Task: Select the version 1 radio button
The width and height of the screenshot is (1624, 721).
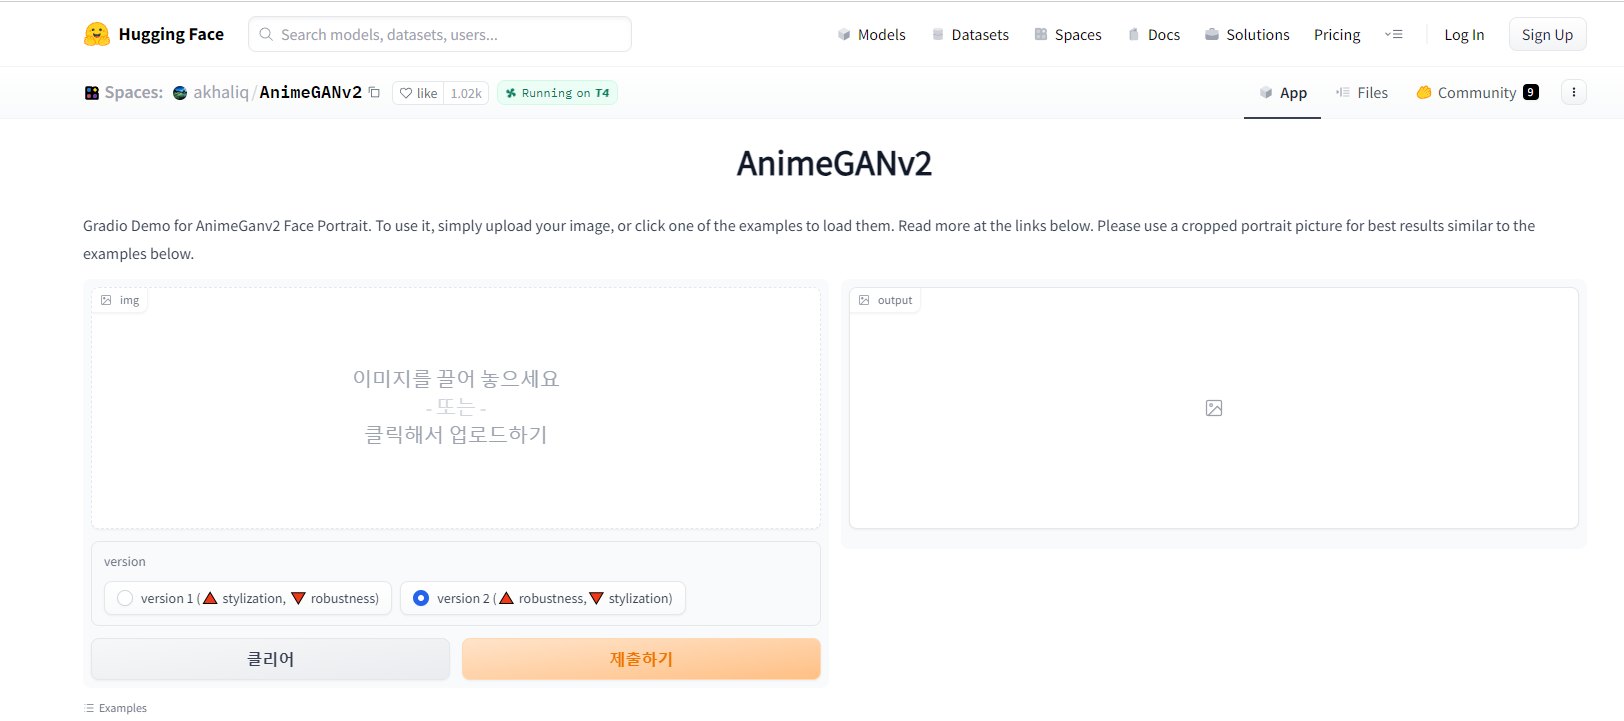Action: (125, 598)
